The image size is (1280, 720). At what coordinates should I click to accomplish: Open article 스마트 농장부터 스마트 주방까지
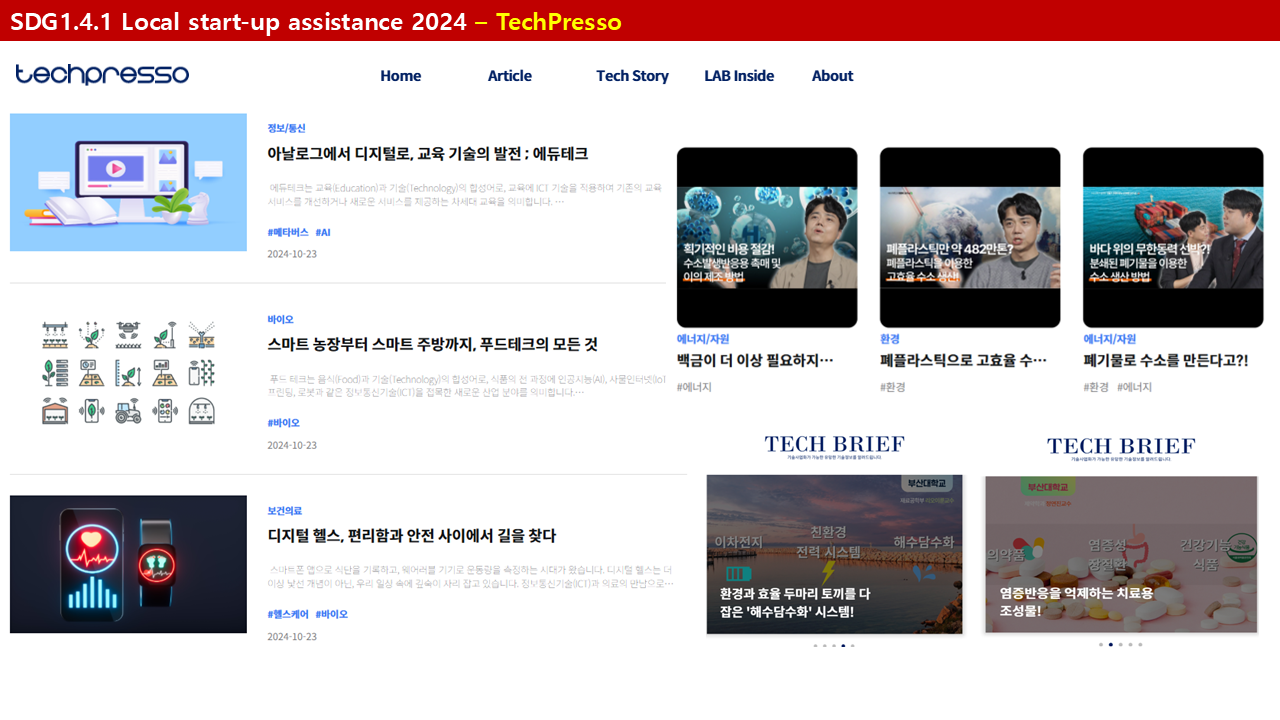point(432,344)
